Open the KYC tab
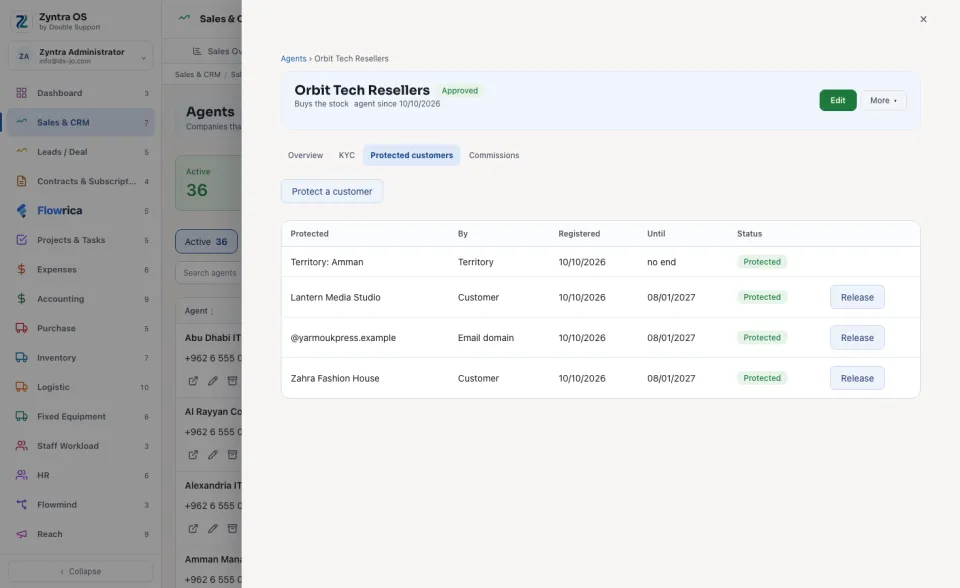 click(347, 156)
